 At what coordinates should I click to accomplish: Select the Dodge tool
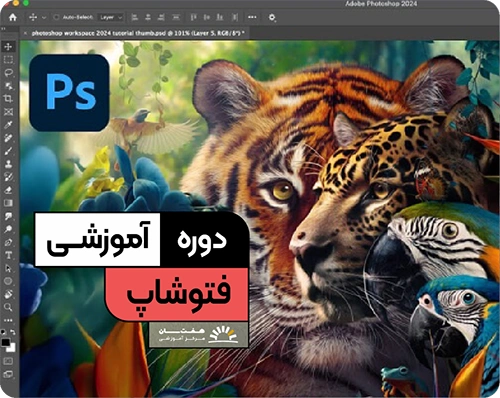coord(8,229)
